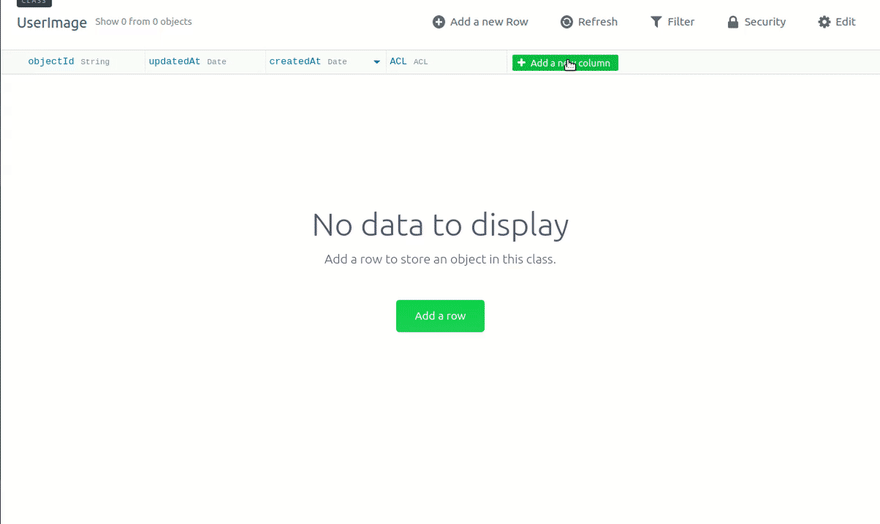Click the UserImage class title

(52, 23)
